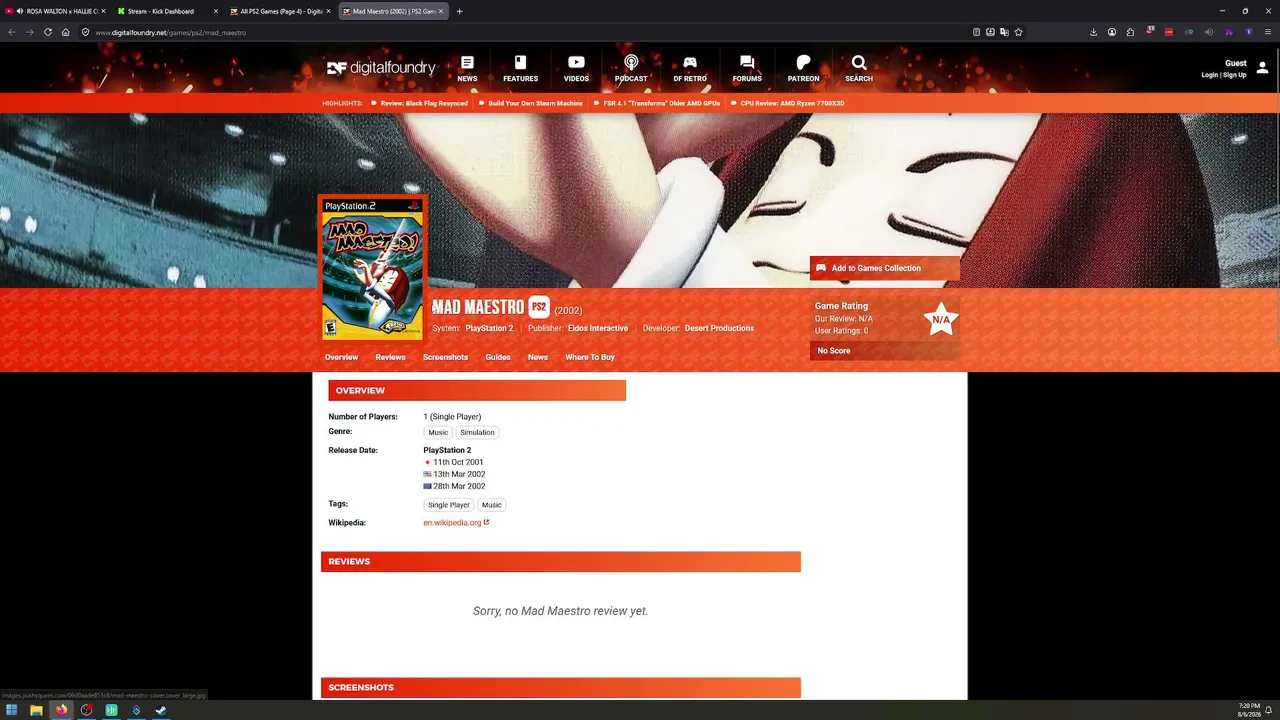Click the Add to Games Collection button
Image resolution: width=1280 pixels, height=720 pixels.
tap(885, 268)
